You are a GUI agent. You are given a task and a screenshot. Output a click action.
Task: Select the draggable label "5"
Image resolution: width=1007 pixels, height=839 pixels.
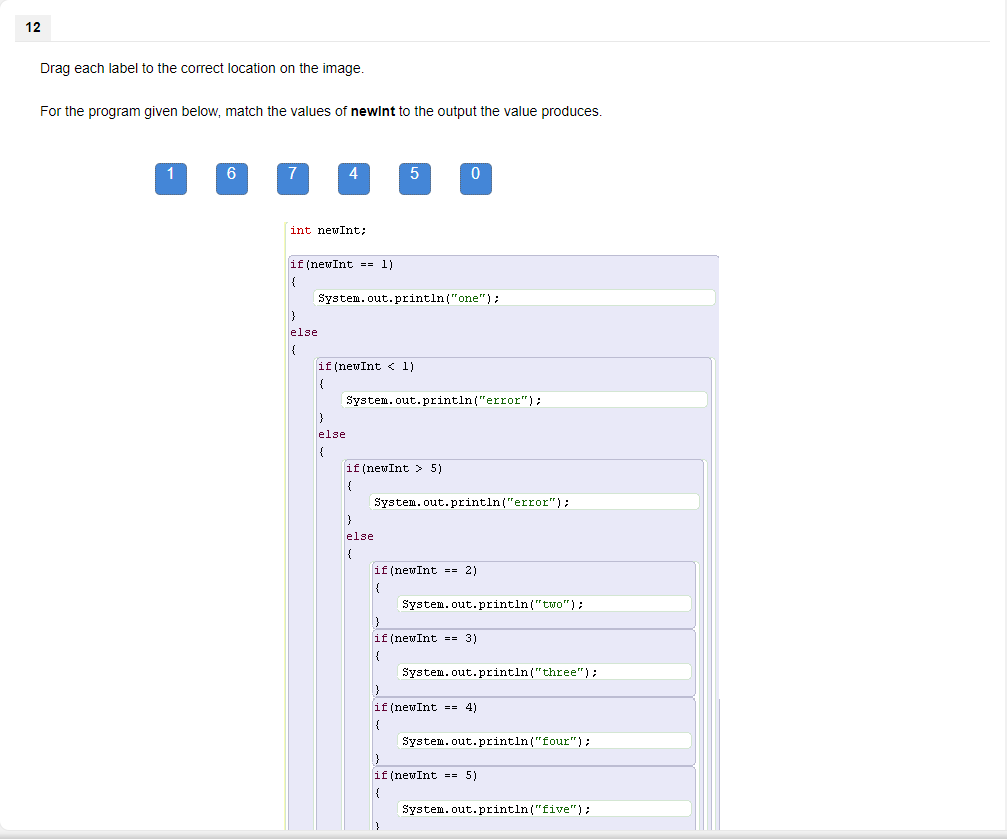click(x=414, y=178)
